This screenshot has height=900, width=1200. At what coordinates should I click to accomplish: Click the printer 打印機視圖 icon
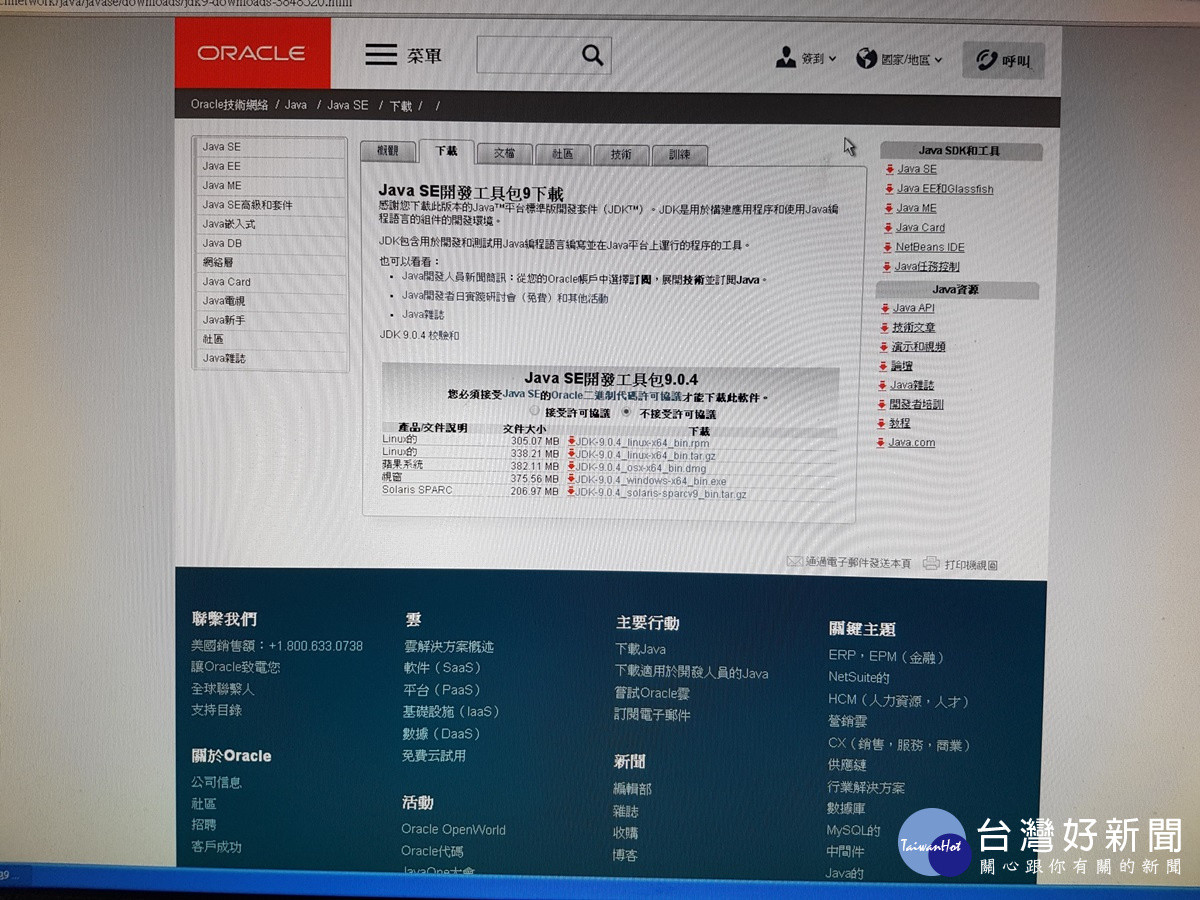click(x=931, y=564)
